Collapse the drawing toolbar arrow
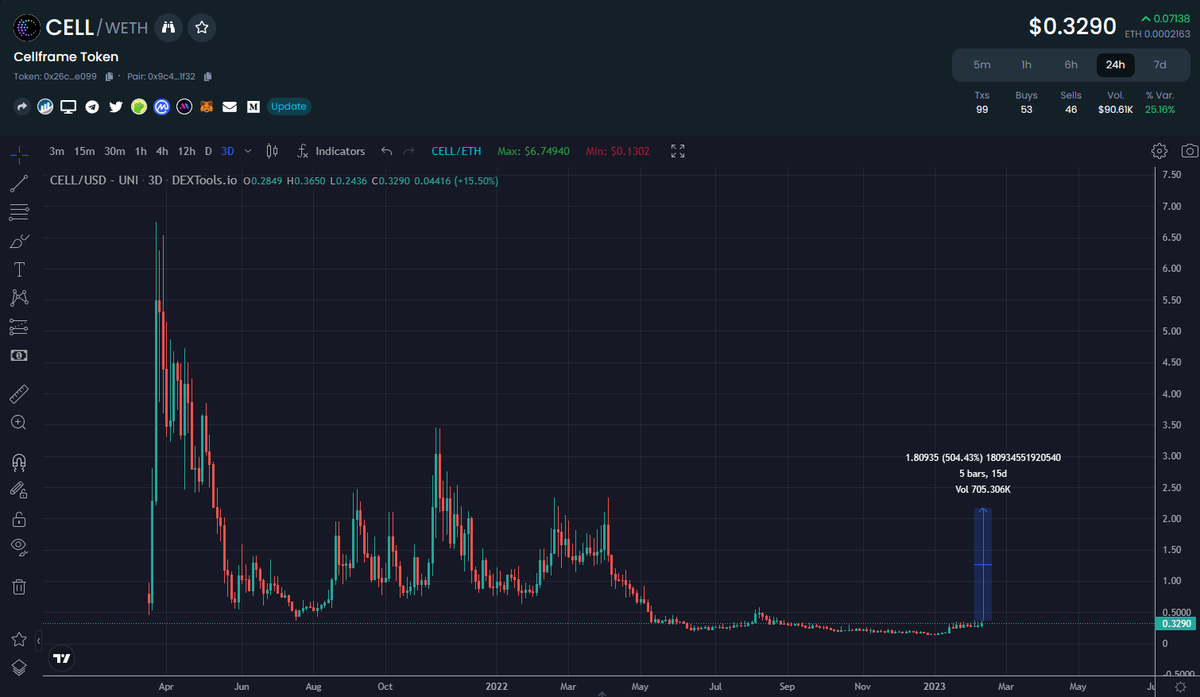1200x697 pixels. point(38,639)
